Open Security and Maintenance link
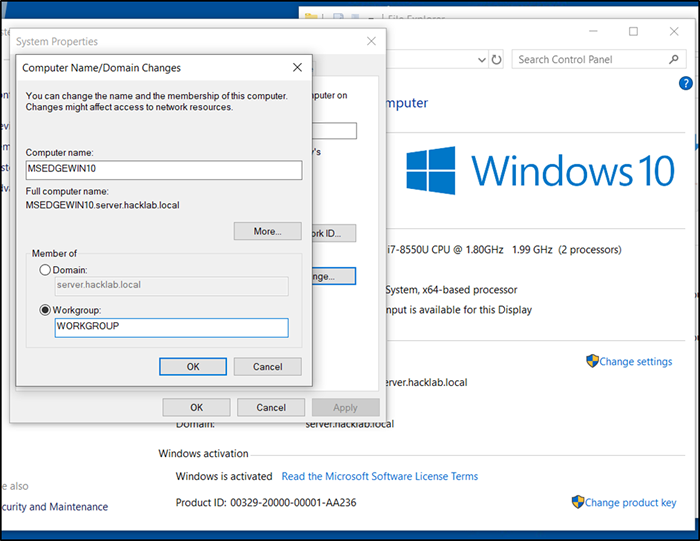The height and width of the screenshot is (541, 700). tap(54, 507)
